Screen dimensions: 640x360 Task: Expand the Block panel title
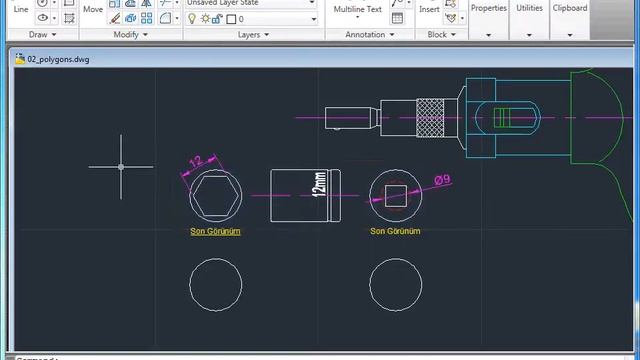[x=441, y=35]
